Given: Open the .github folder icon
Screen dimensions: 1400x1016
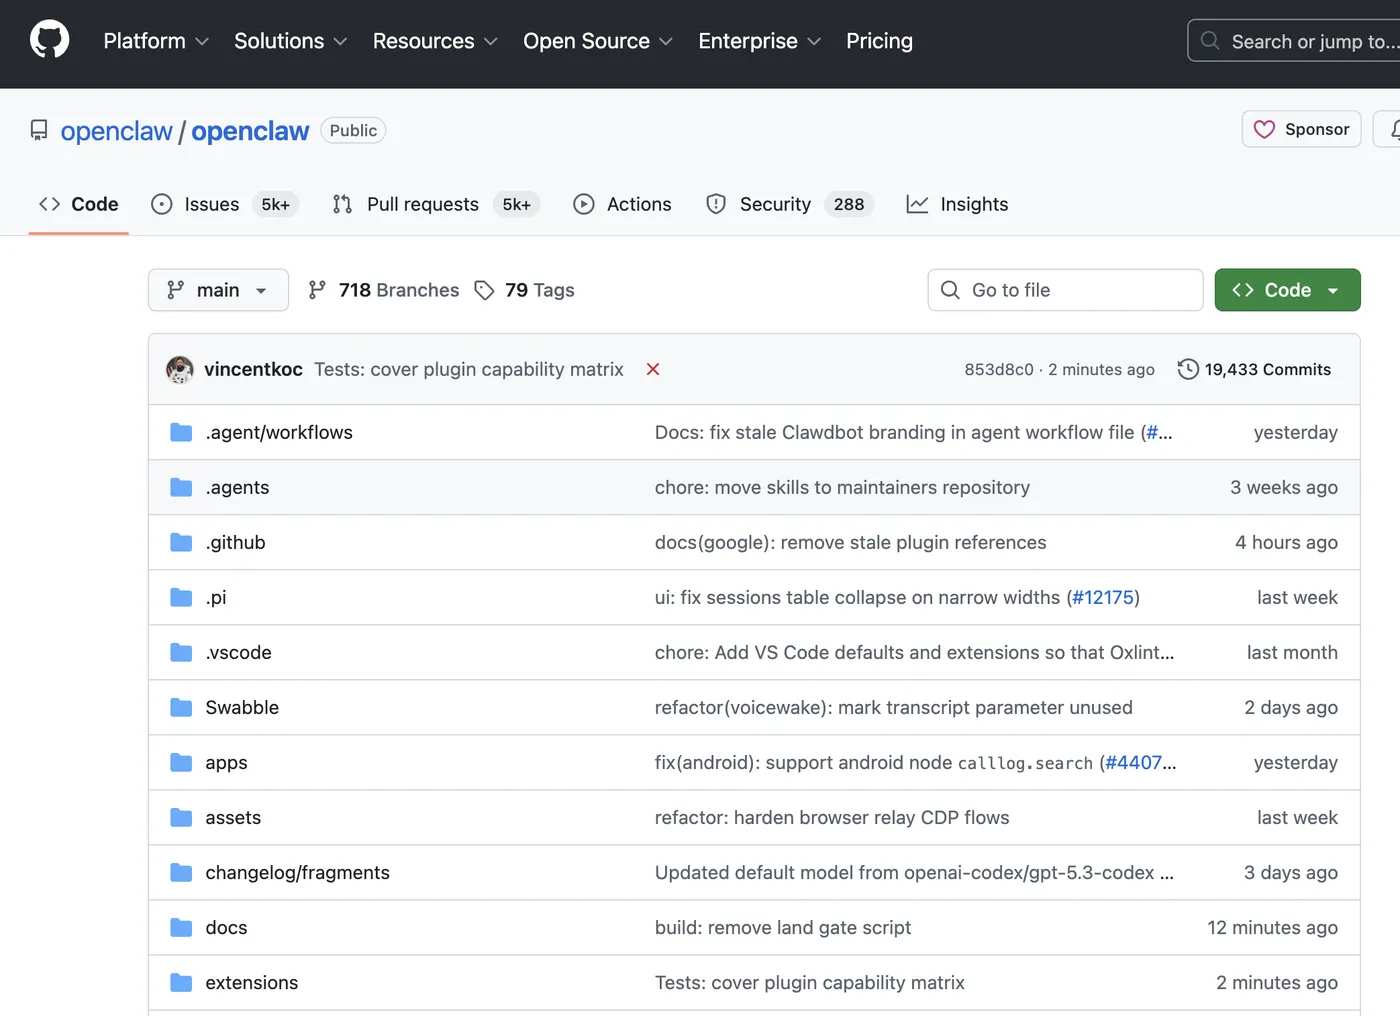Looking at the screenshot, I should click(x=181, y=542).
